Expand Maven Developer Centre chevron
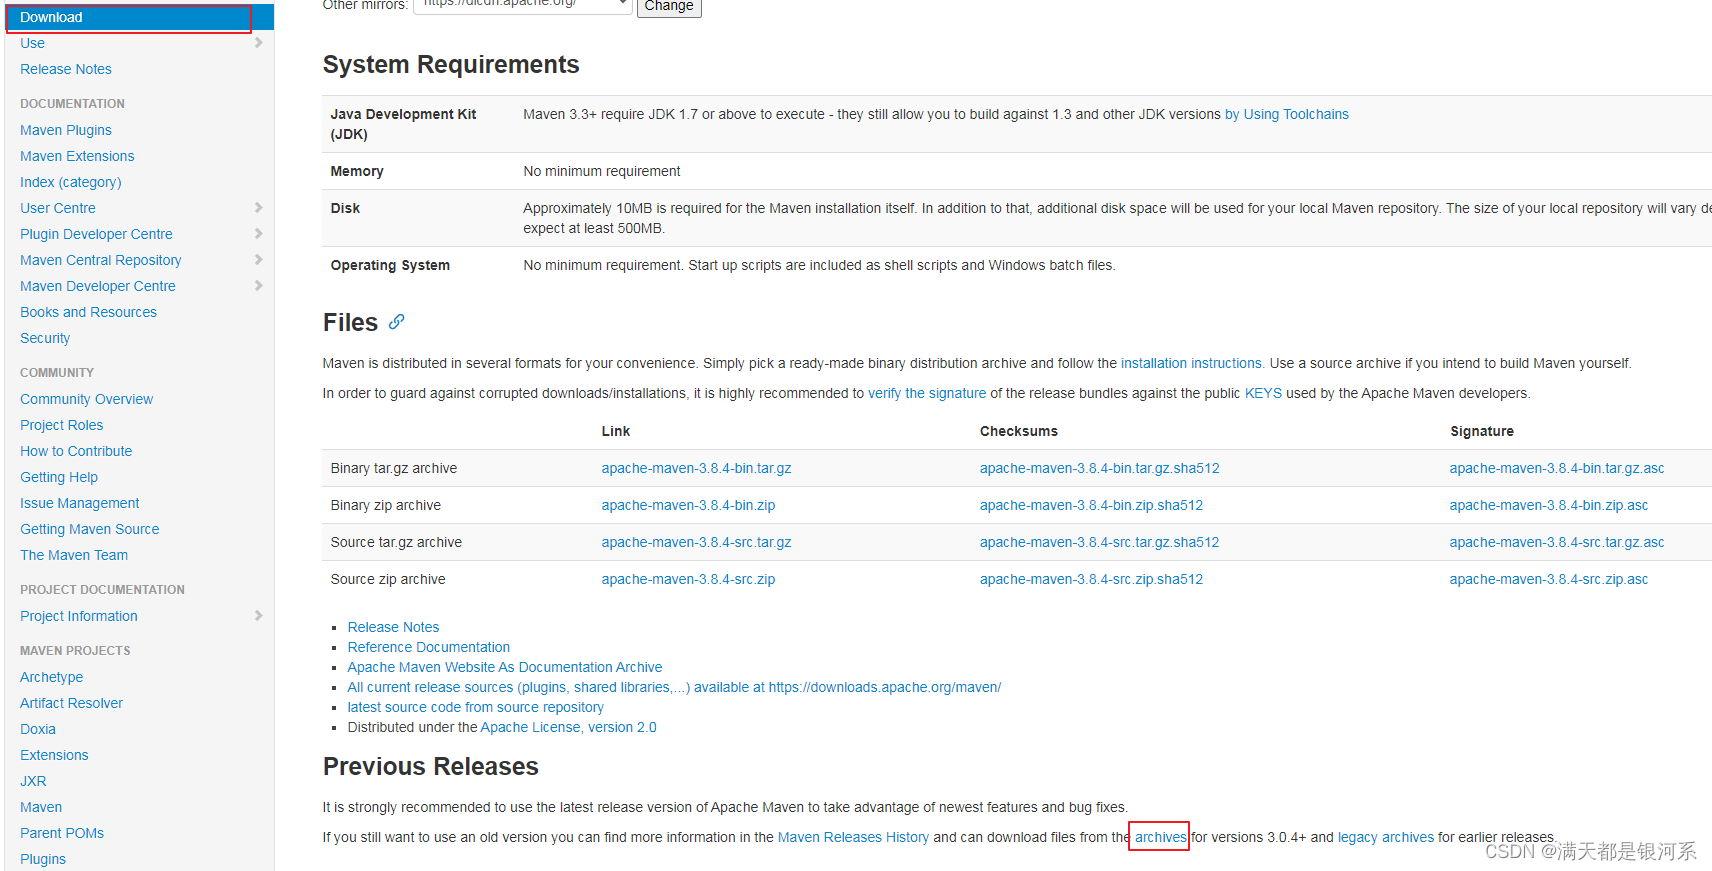 [259, 286]
